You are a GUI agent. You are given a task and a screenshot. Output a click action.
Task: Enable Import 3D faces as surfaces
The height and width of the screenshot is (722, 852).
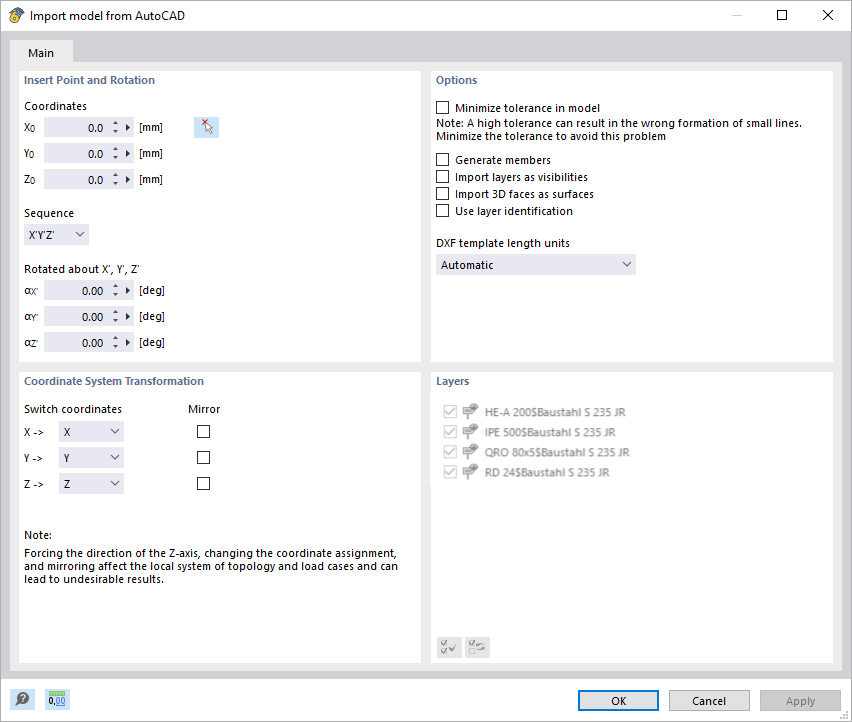coord(442,194)
